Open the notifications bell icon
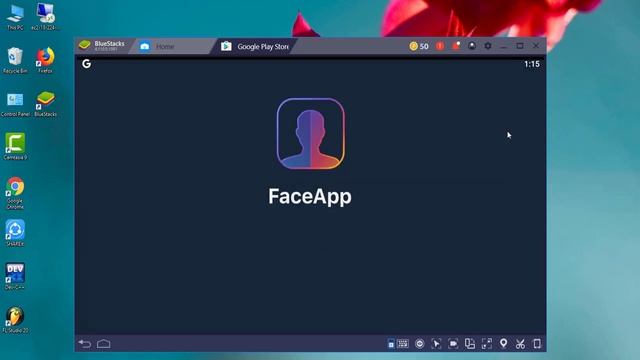 (x=456, y=46)
